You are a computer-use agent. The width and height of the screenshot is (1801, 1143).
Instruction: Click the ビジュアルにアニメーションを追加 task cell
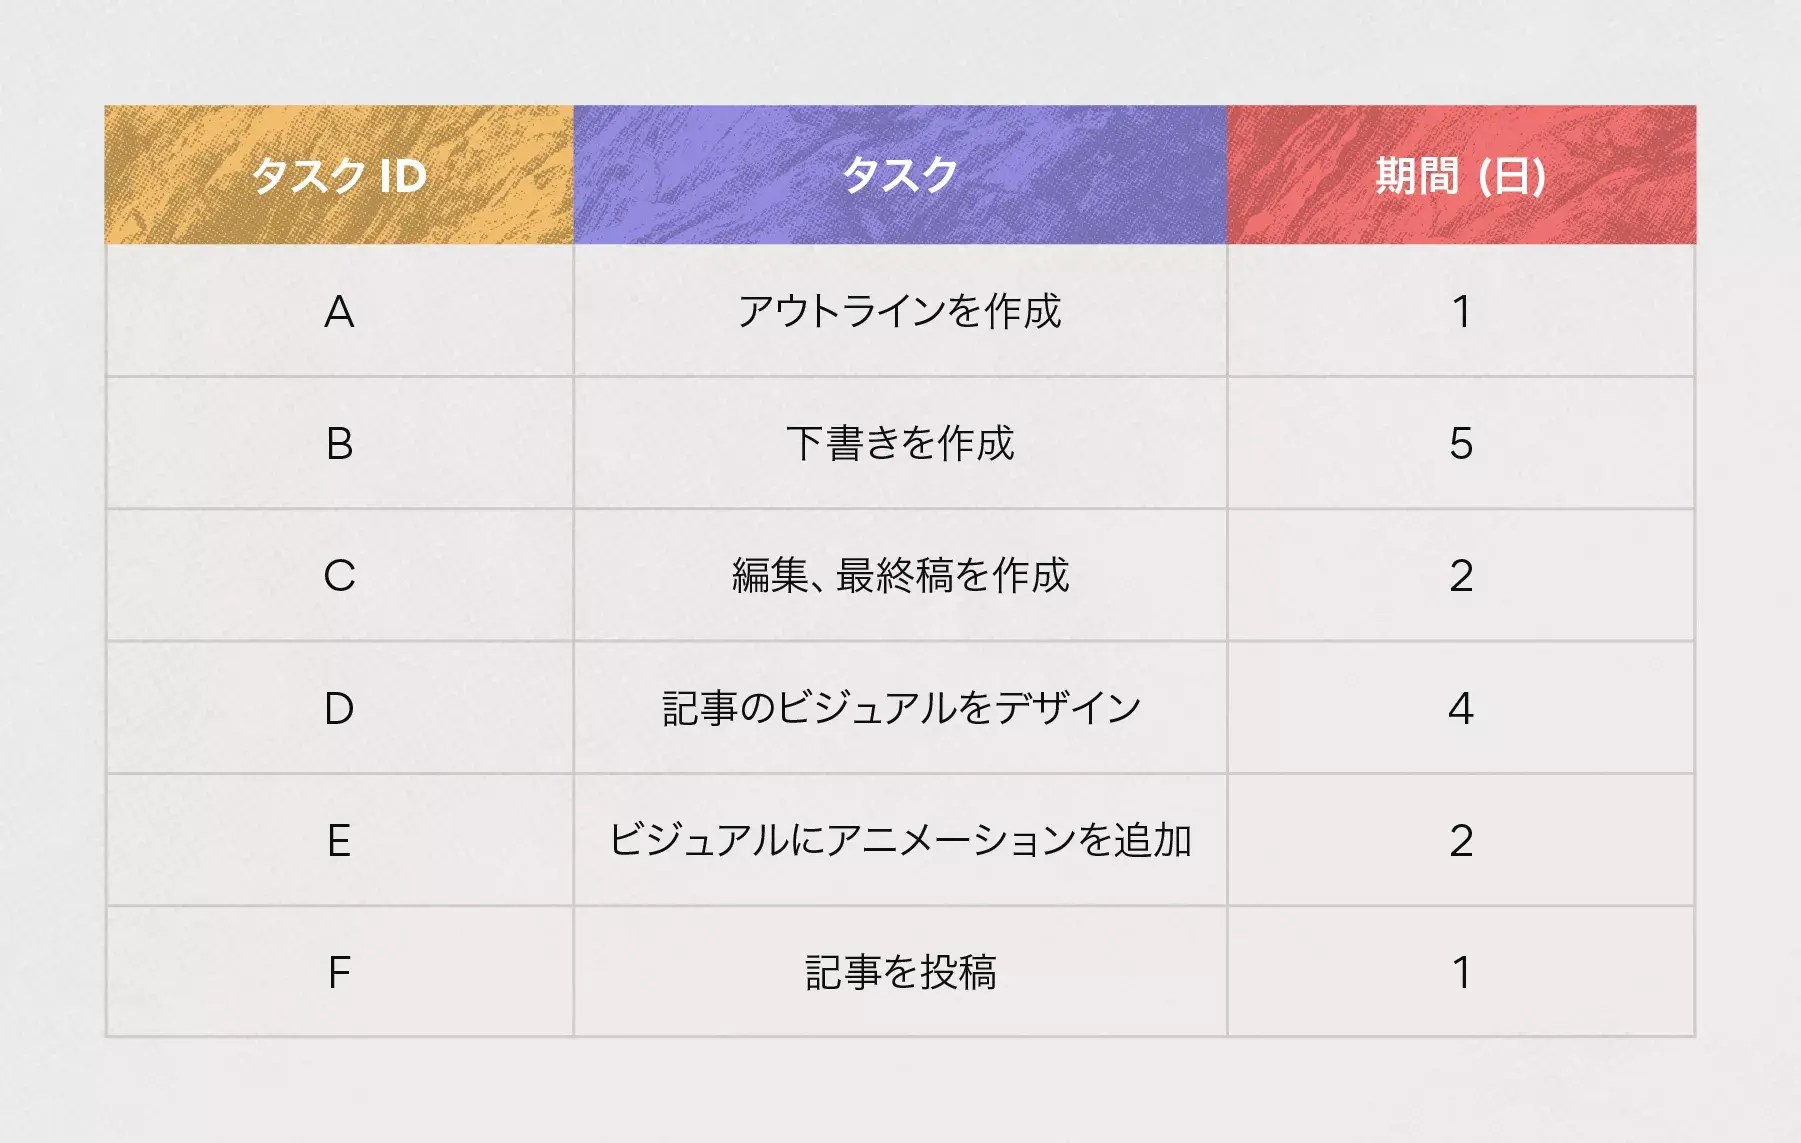[900, 840]
